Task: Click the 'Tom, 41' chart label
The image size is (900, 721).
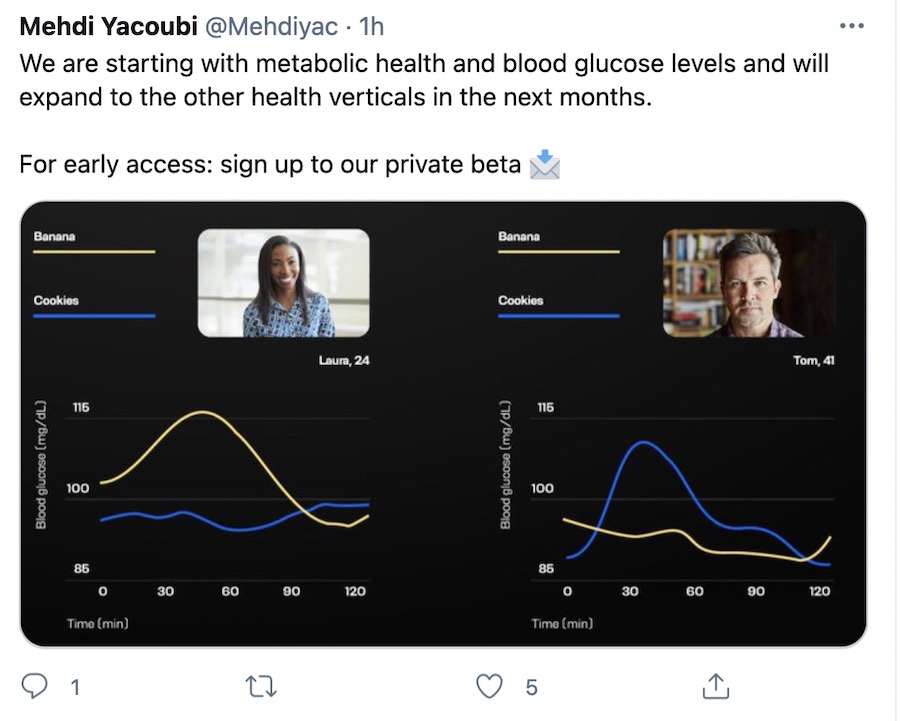Action: point(813,361)
